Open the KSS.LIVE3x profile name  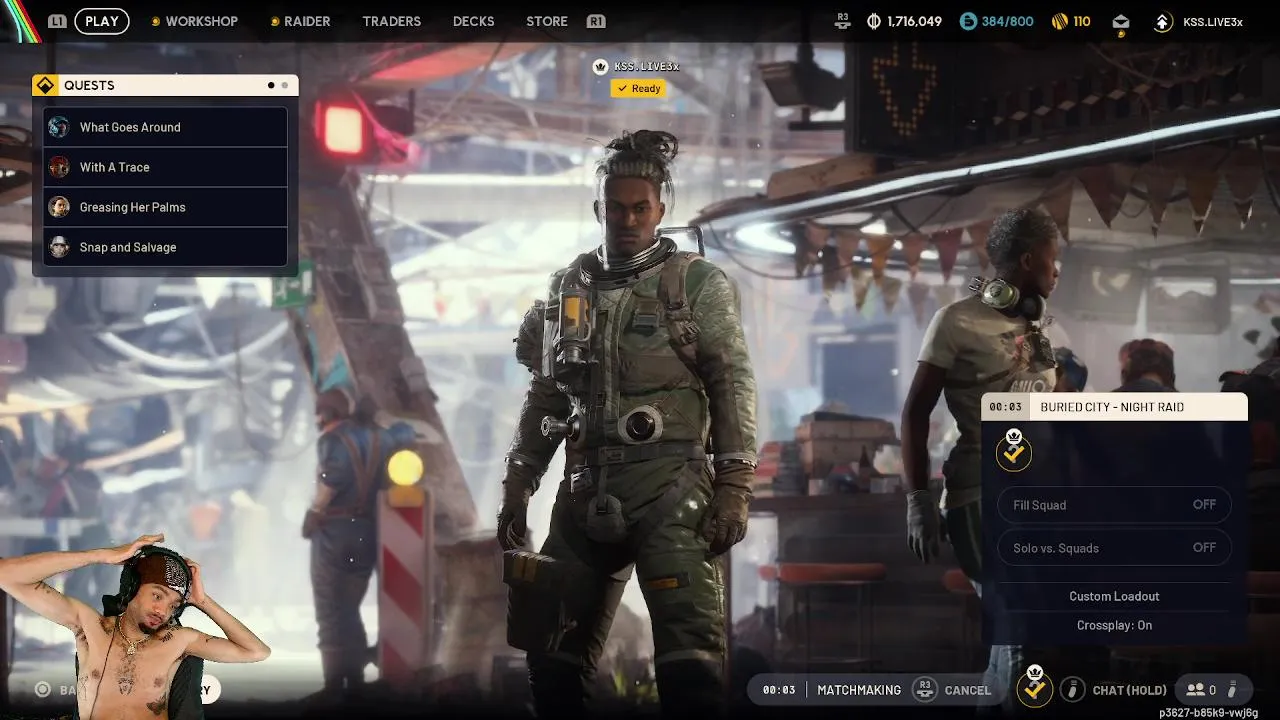[1212, 21]
